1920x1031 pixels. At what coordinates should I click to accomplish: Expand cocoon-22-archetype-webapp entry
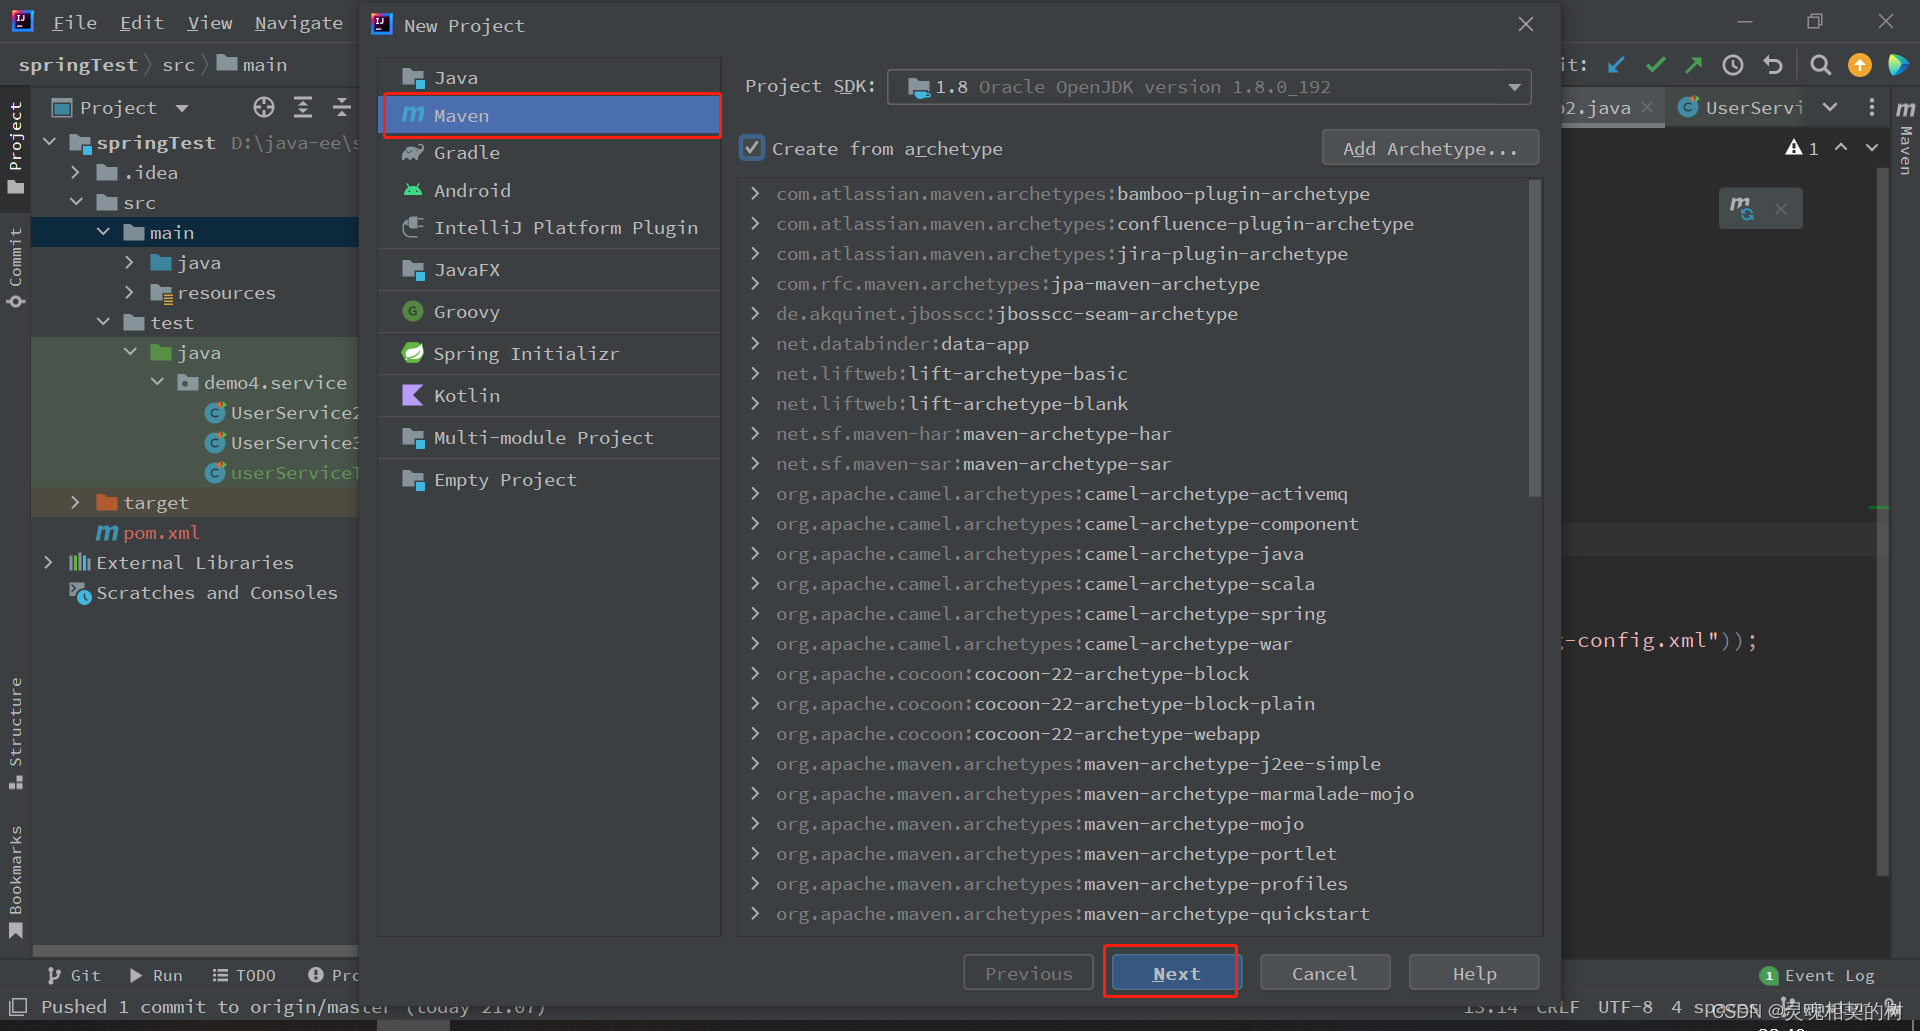[x=755, y=733]
